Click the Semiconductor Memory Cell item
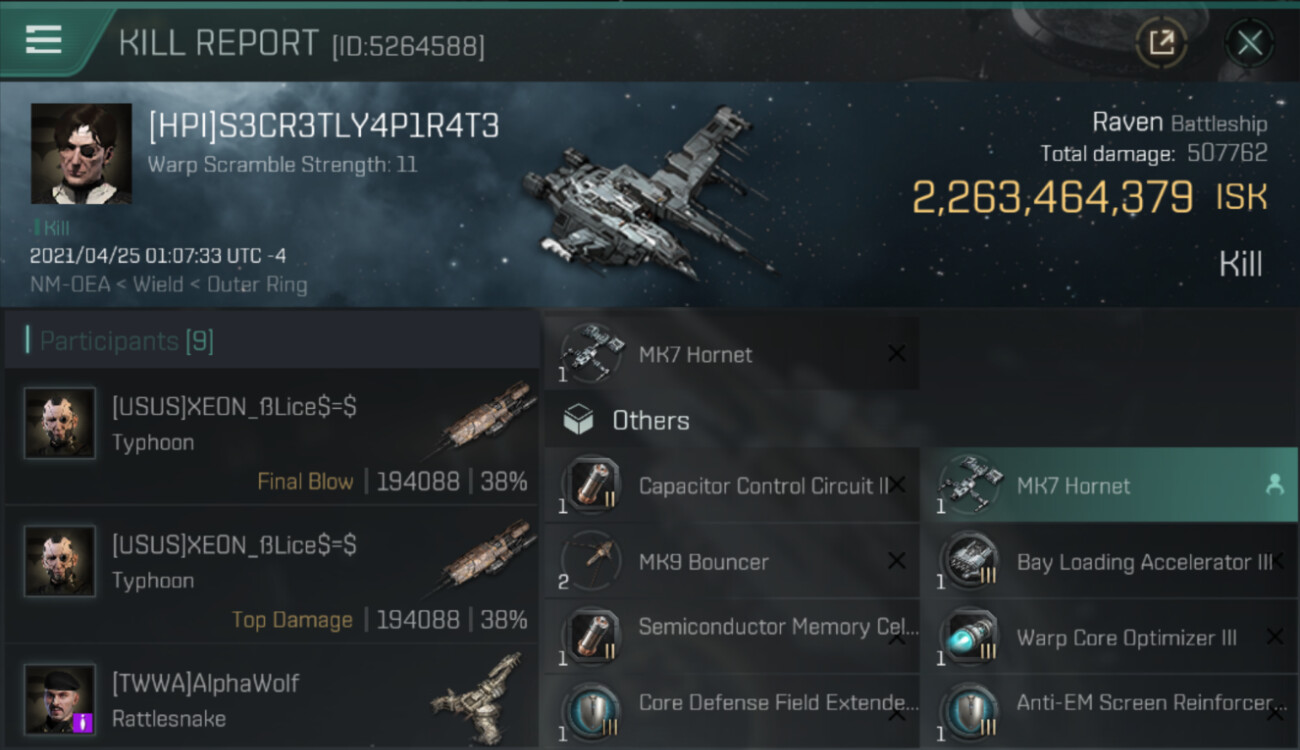The height and width of the screenshot is (750, 1300). coord(731,637)
